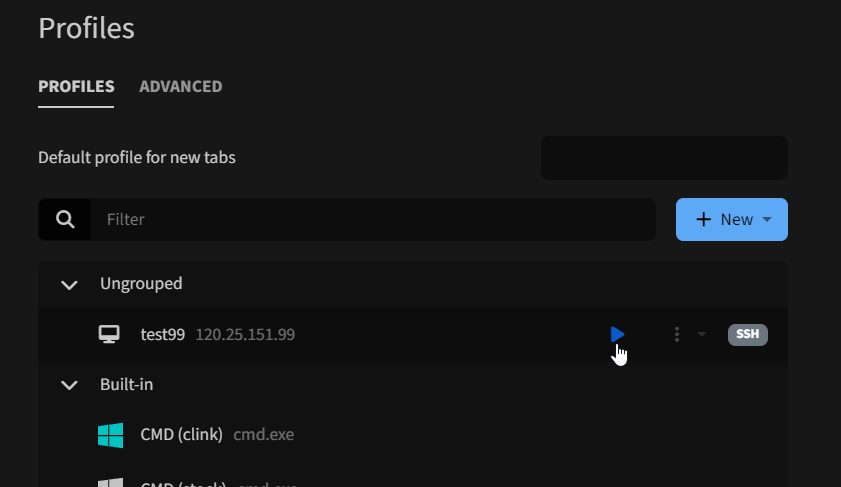Click the gray Windows icon below CMD (clink)
841x487 pixels.
click(110, 482)
